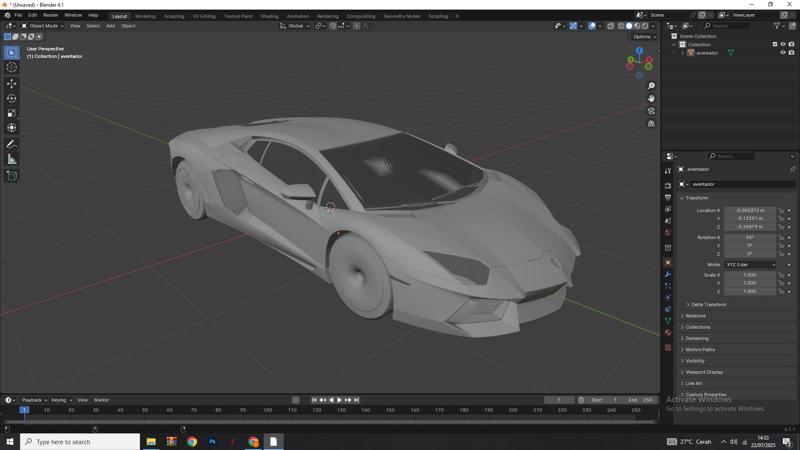
Task: Activate the 3D Cursor tool
Action: pyautogui.click(x=12, y=67)
